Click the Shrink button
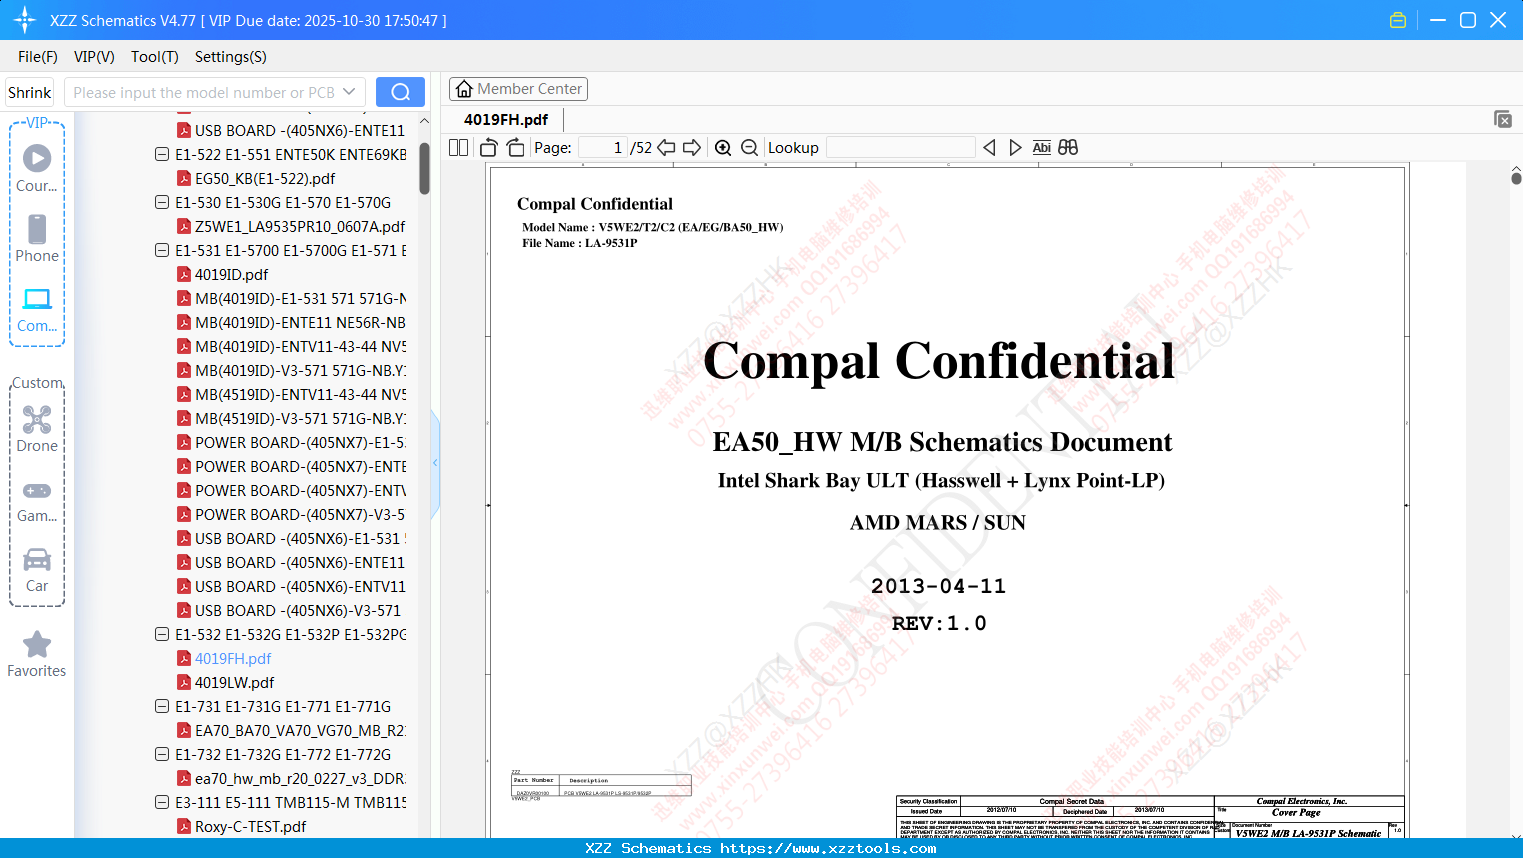The width and height of the screenshot is (1523, 858). [30, 92]
